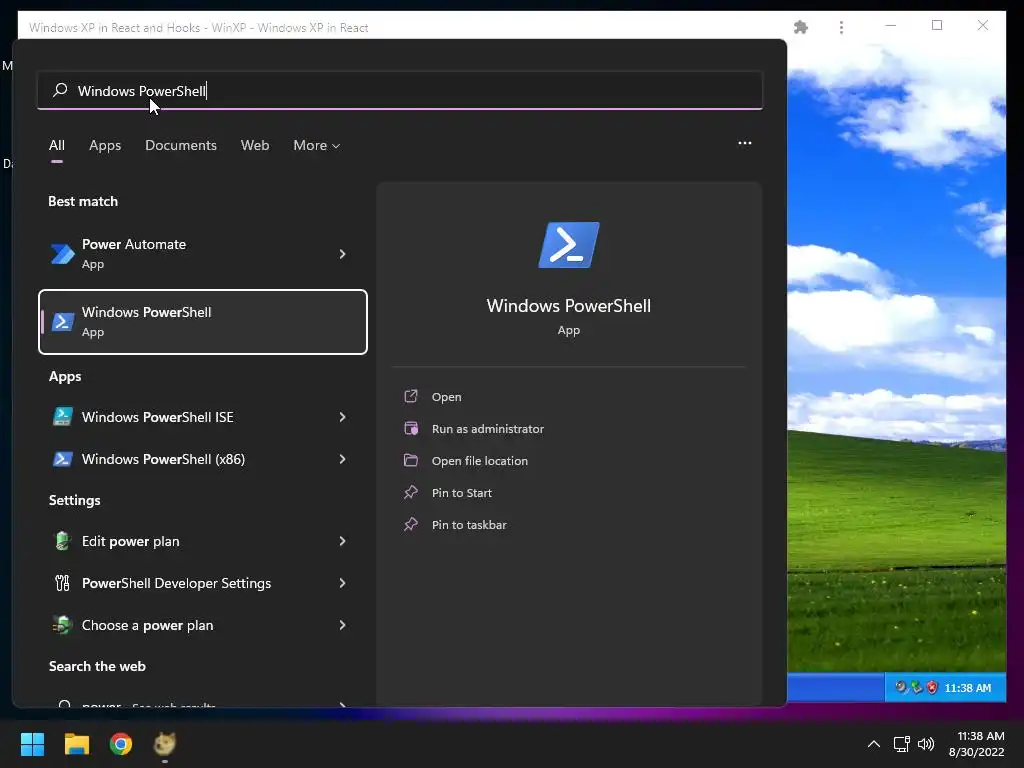Choose Open file location
Screen dimensions: 1024x768
[x=480, y=460]
